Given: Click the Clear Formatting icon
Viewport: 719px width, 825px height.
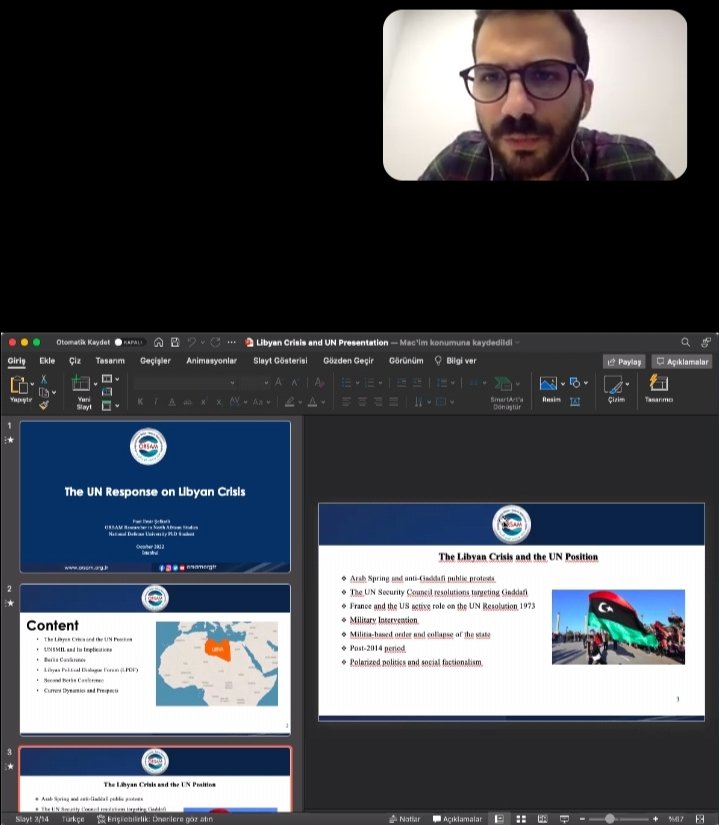Looking at the screenshot, I should click(319, 383).
